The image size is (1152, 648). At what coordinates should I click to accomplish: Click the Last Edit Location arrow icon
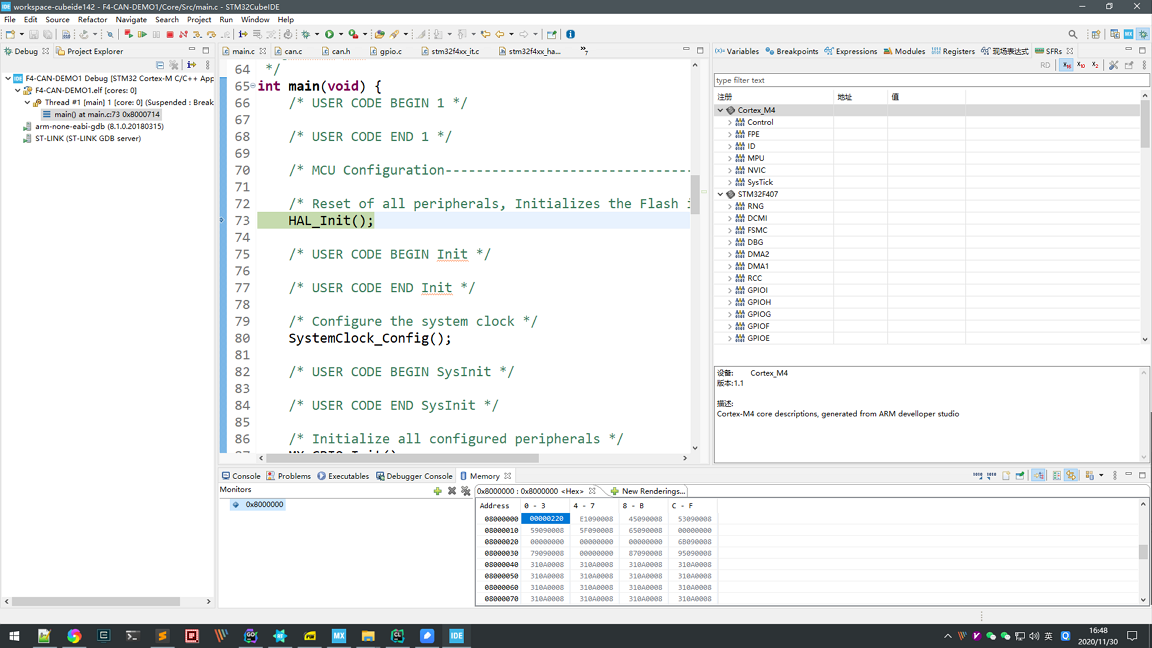pos(486,35)
